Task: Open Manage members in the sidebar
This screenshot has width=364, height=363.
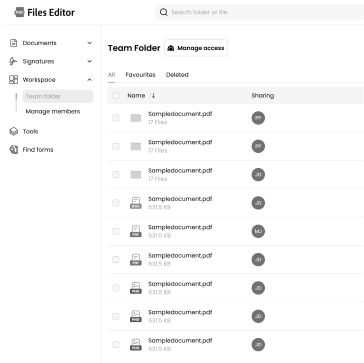Action: [53, 111]
